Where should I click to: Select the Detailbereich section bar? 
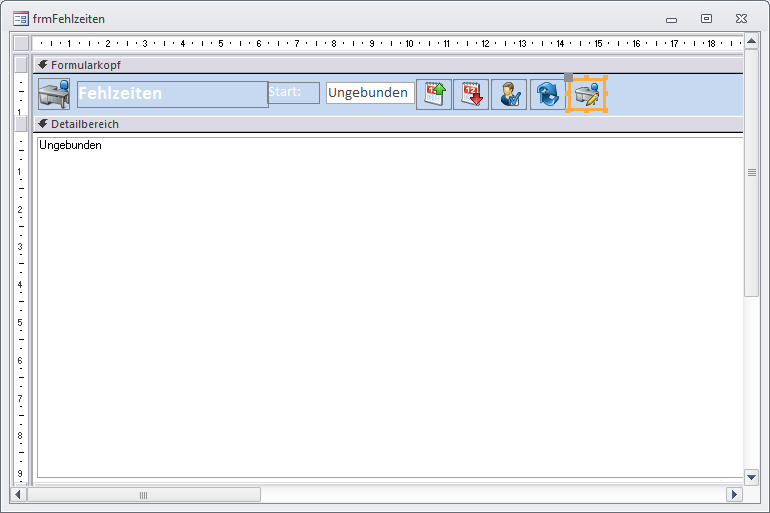pyautogui.click(x=390, y=124)
